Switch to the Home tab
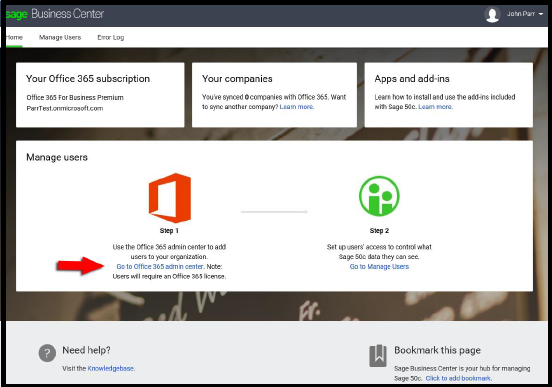 click(14, 37)
